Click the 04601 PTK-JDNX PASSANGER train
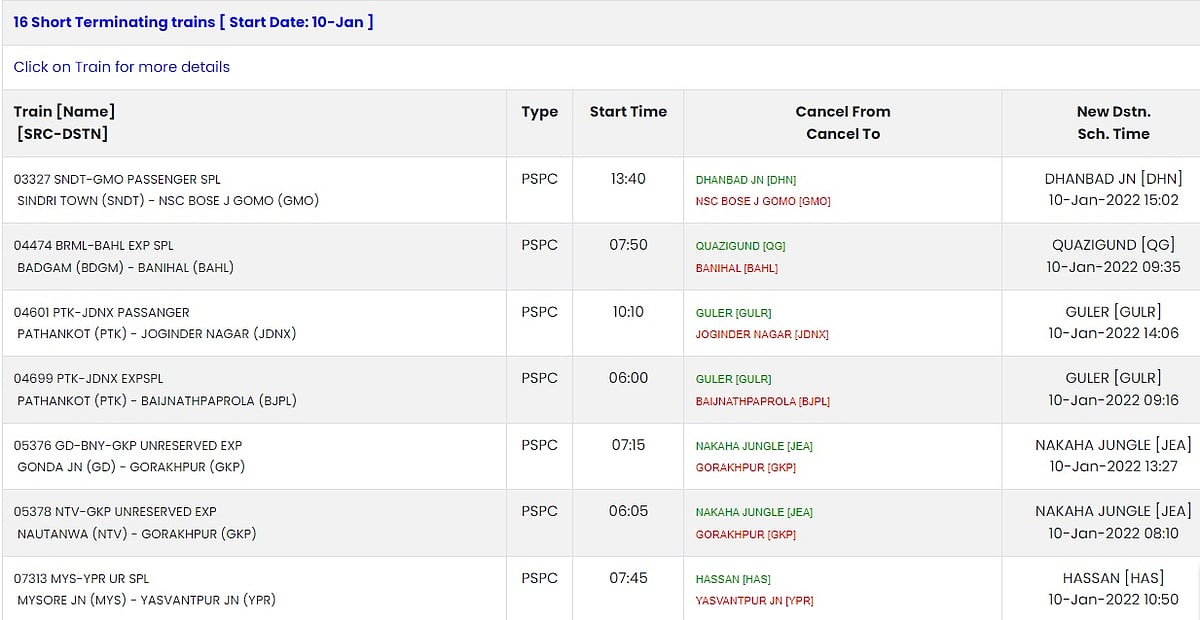Image resolution: width=1200 pixels, height=620 pixels. tap(101, 312)
